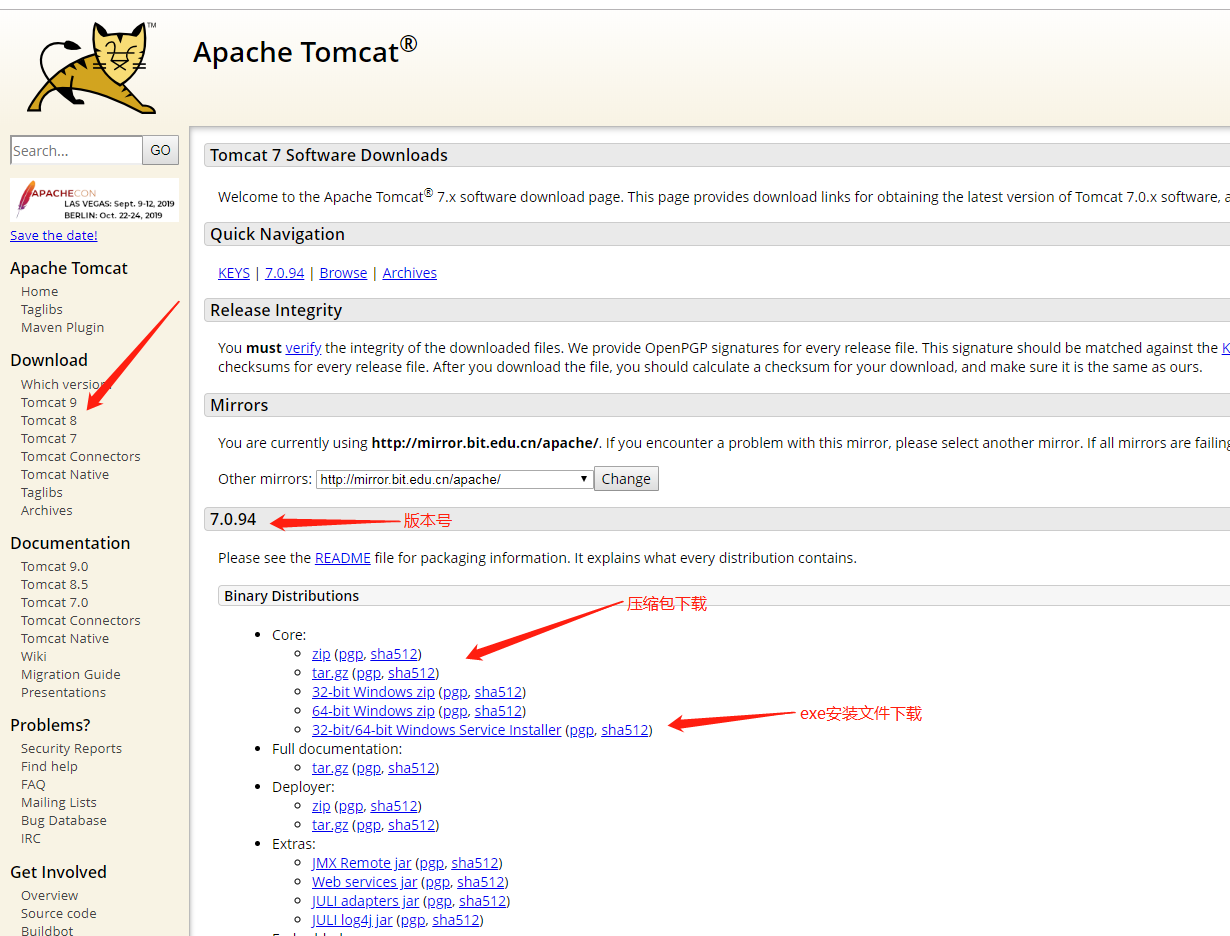Open sha512 for JULI log4j jar
This screenshot has width=1230, height=936.
pos(456,920)
